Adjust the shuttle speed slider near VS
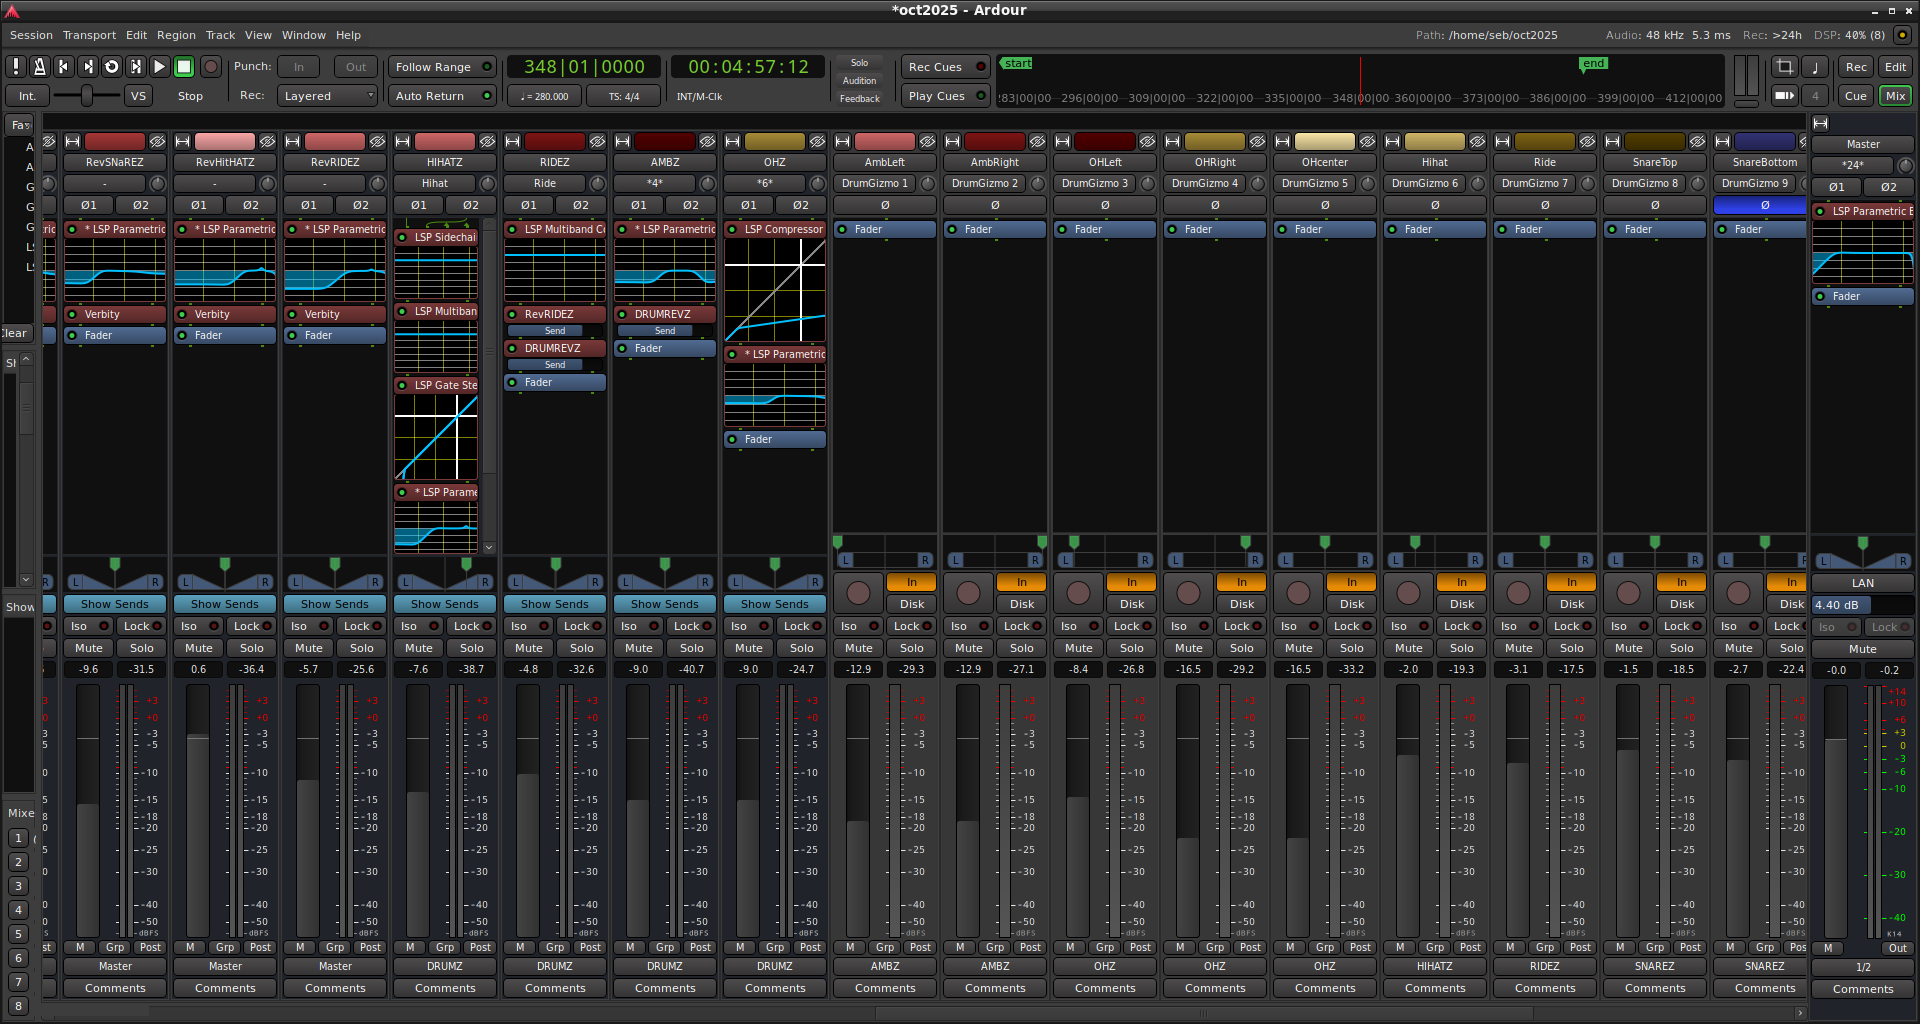1920x1024 pixels. click(87, 96)
